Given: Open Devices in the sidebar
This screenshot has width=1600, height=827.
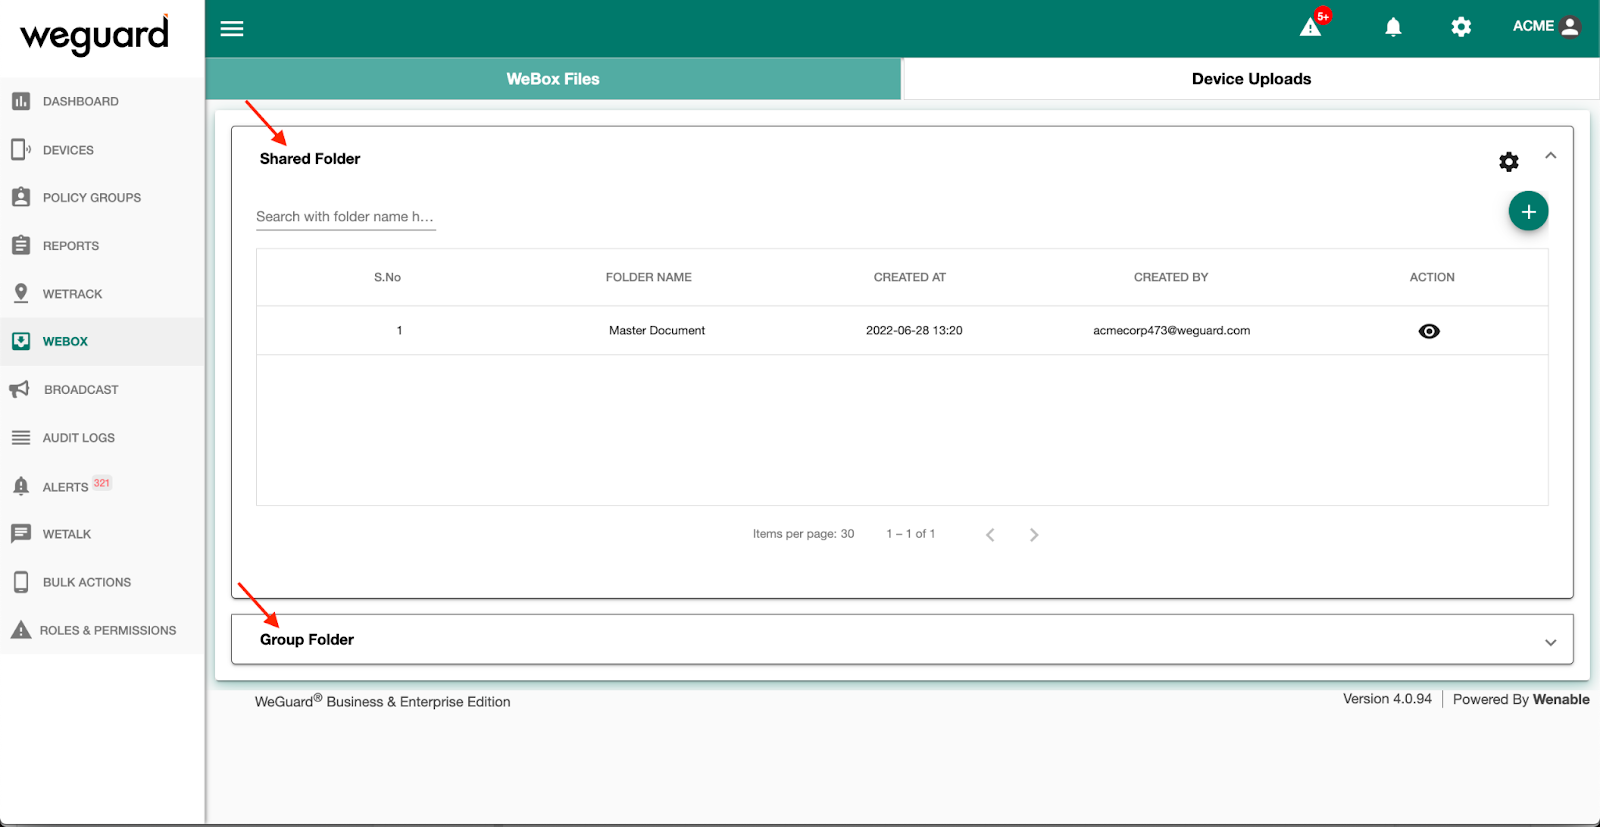Looking at the screenshot, I should (102, 150).
